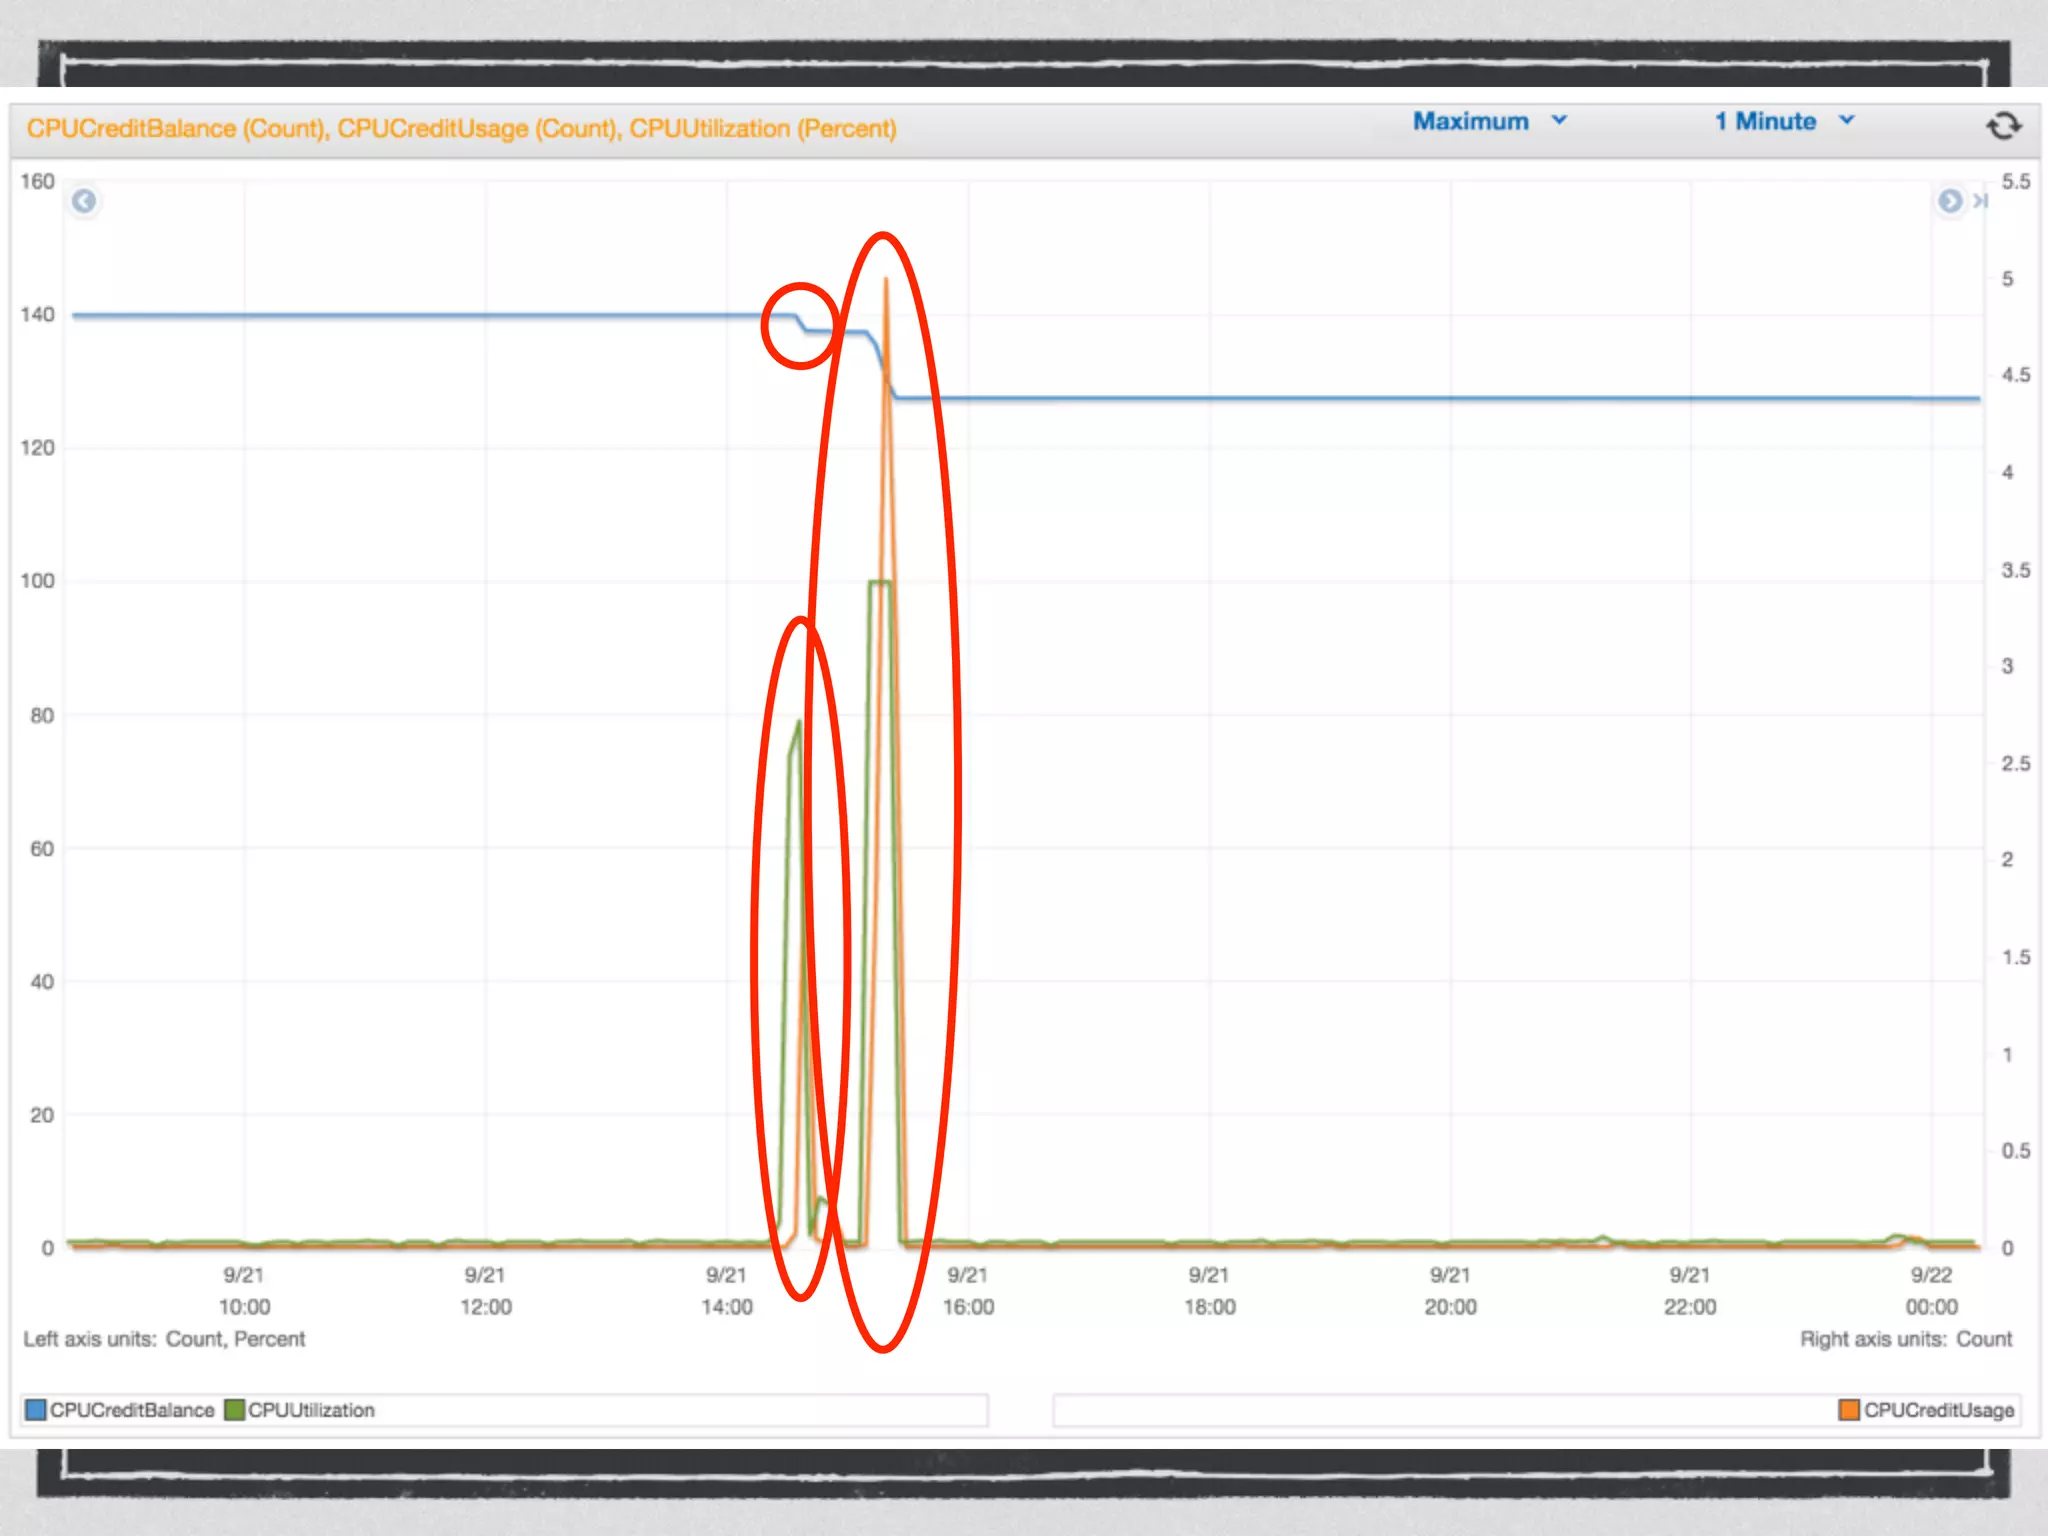2048x1536 pixels.
Task: Click the peak of the orange CPUCreditUsage spike
Action: coord(886,281)
